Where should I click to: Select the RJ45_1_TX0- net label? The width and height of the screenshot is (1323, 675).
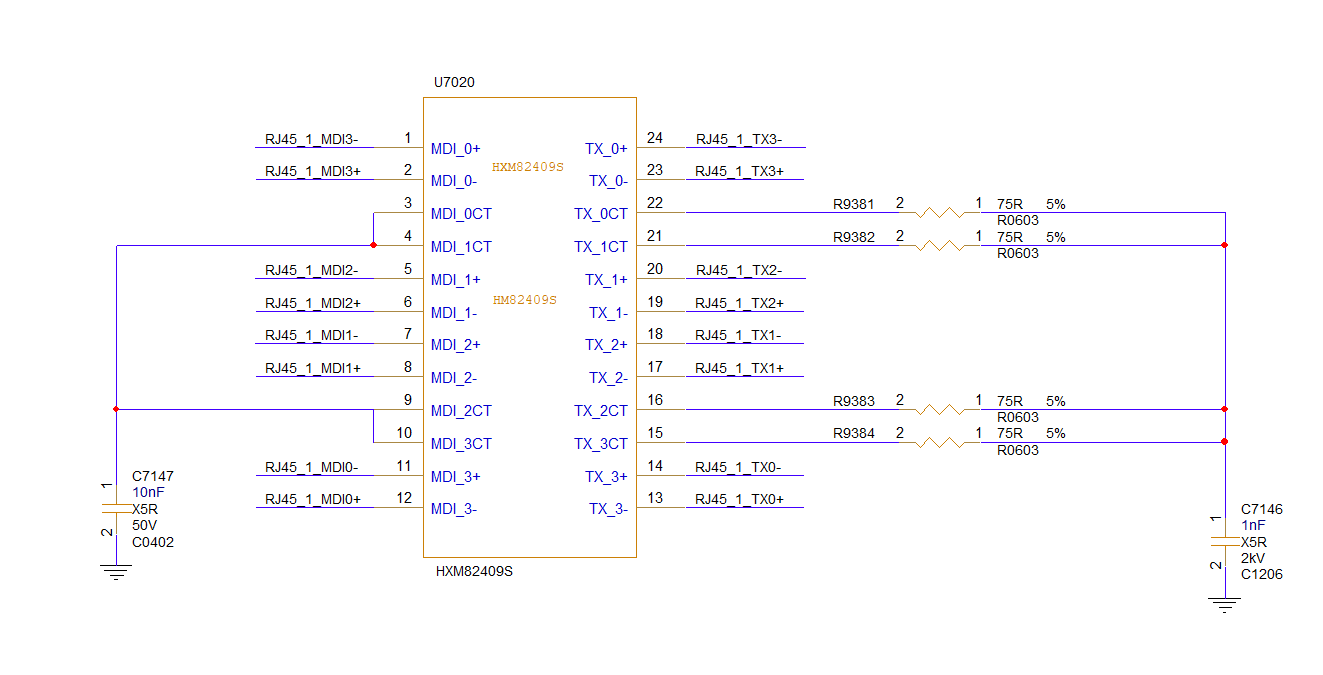coord(740,467)
